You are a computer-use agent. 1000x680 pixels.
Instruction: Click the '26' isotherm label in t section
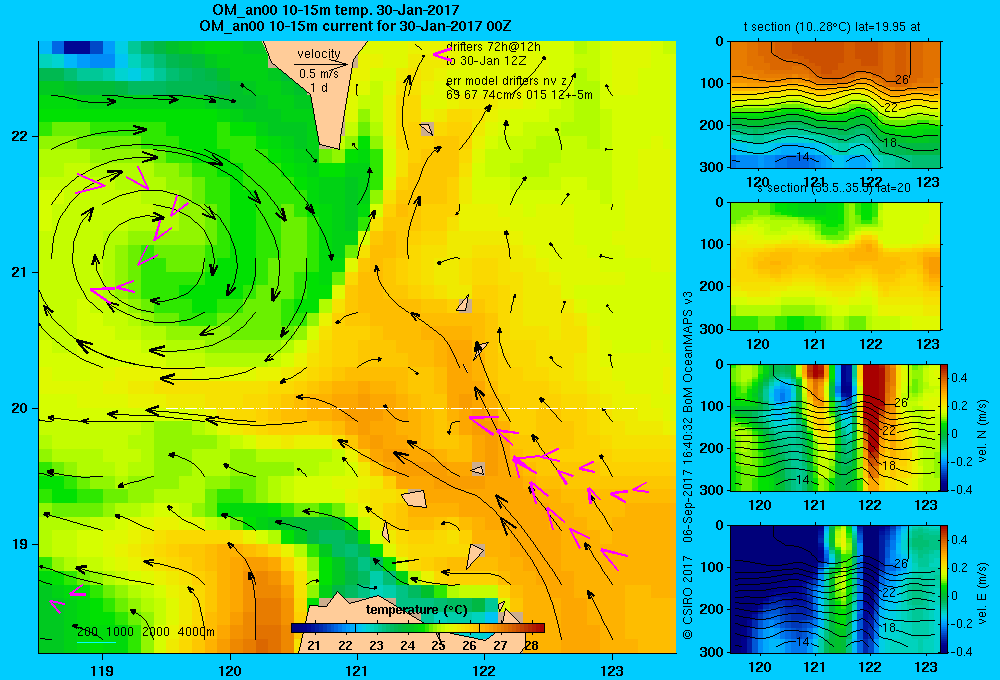(901, 80)
